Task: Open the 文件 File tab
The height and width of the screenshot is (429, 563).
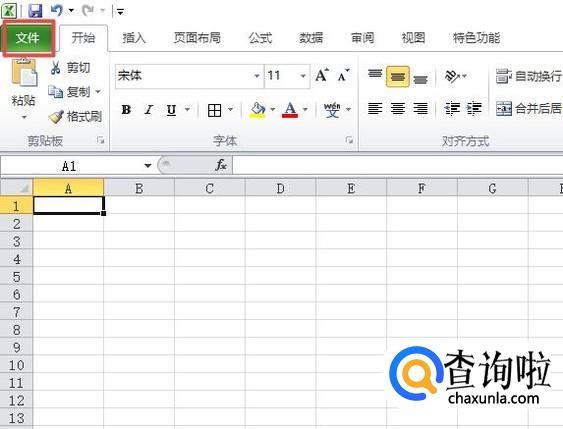Action: (x=28, y=37)
